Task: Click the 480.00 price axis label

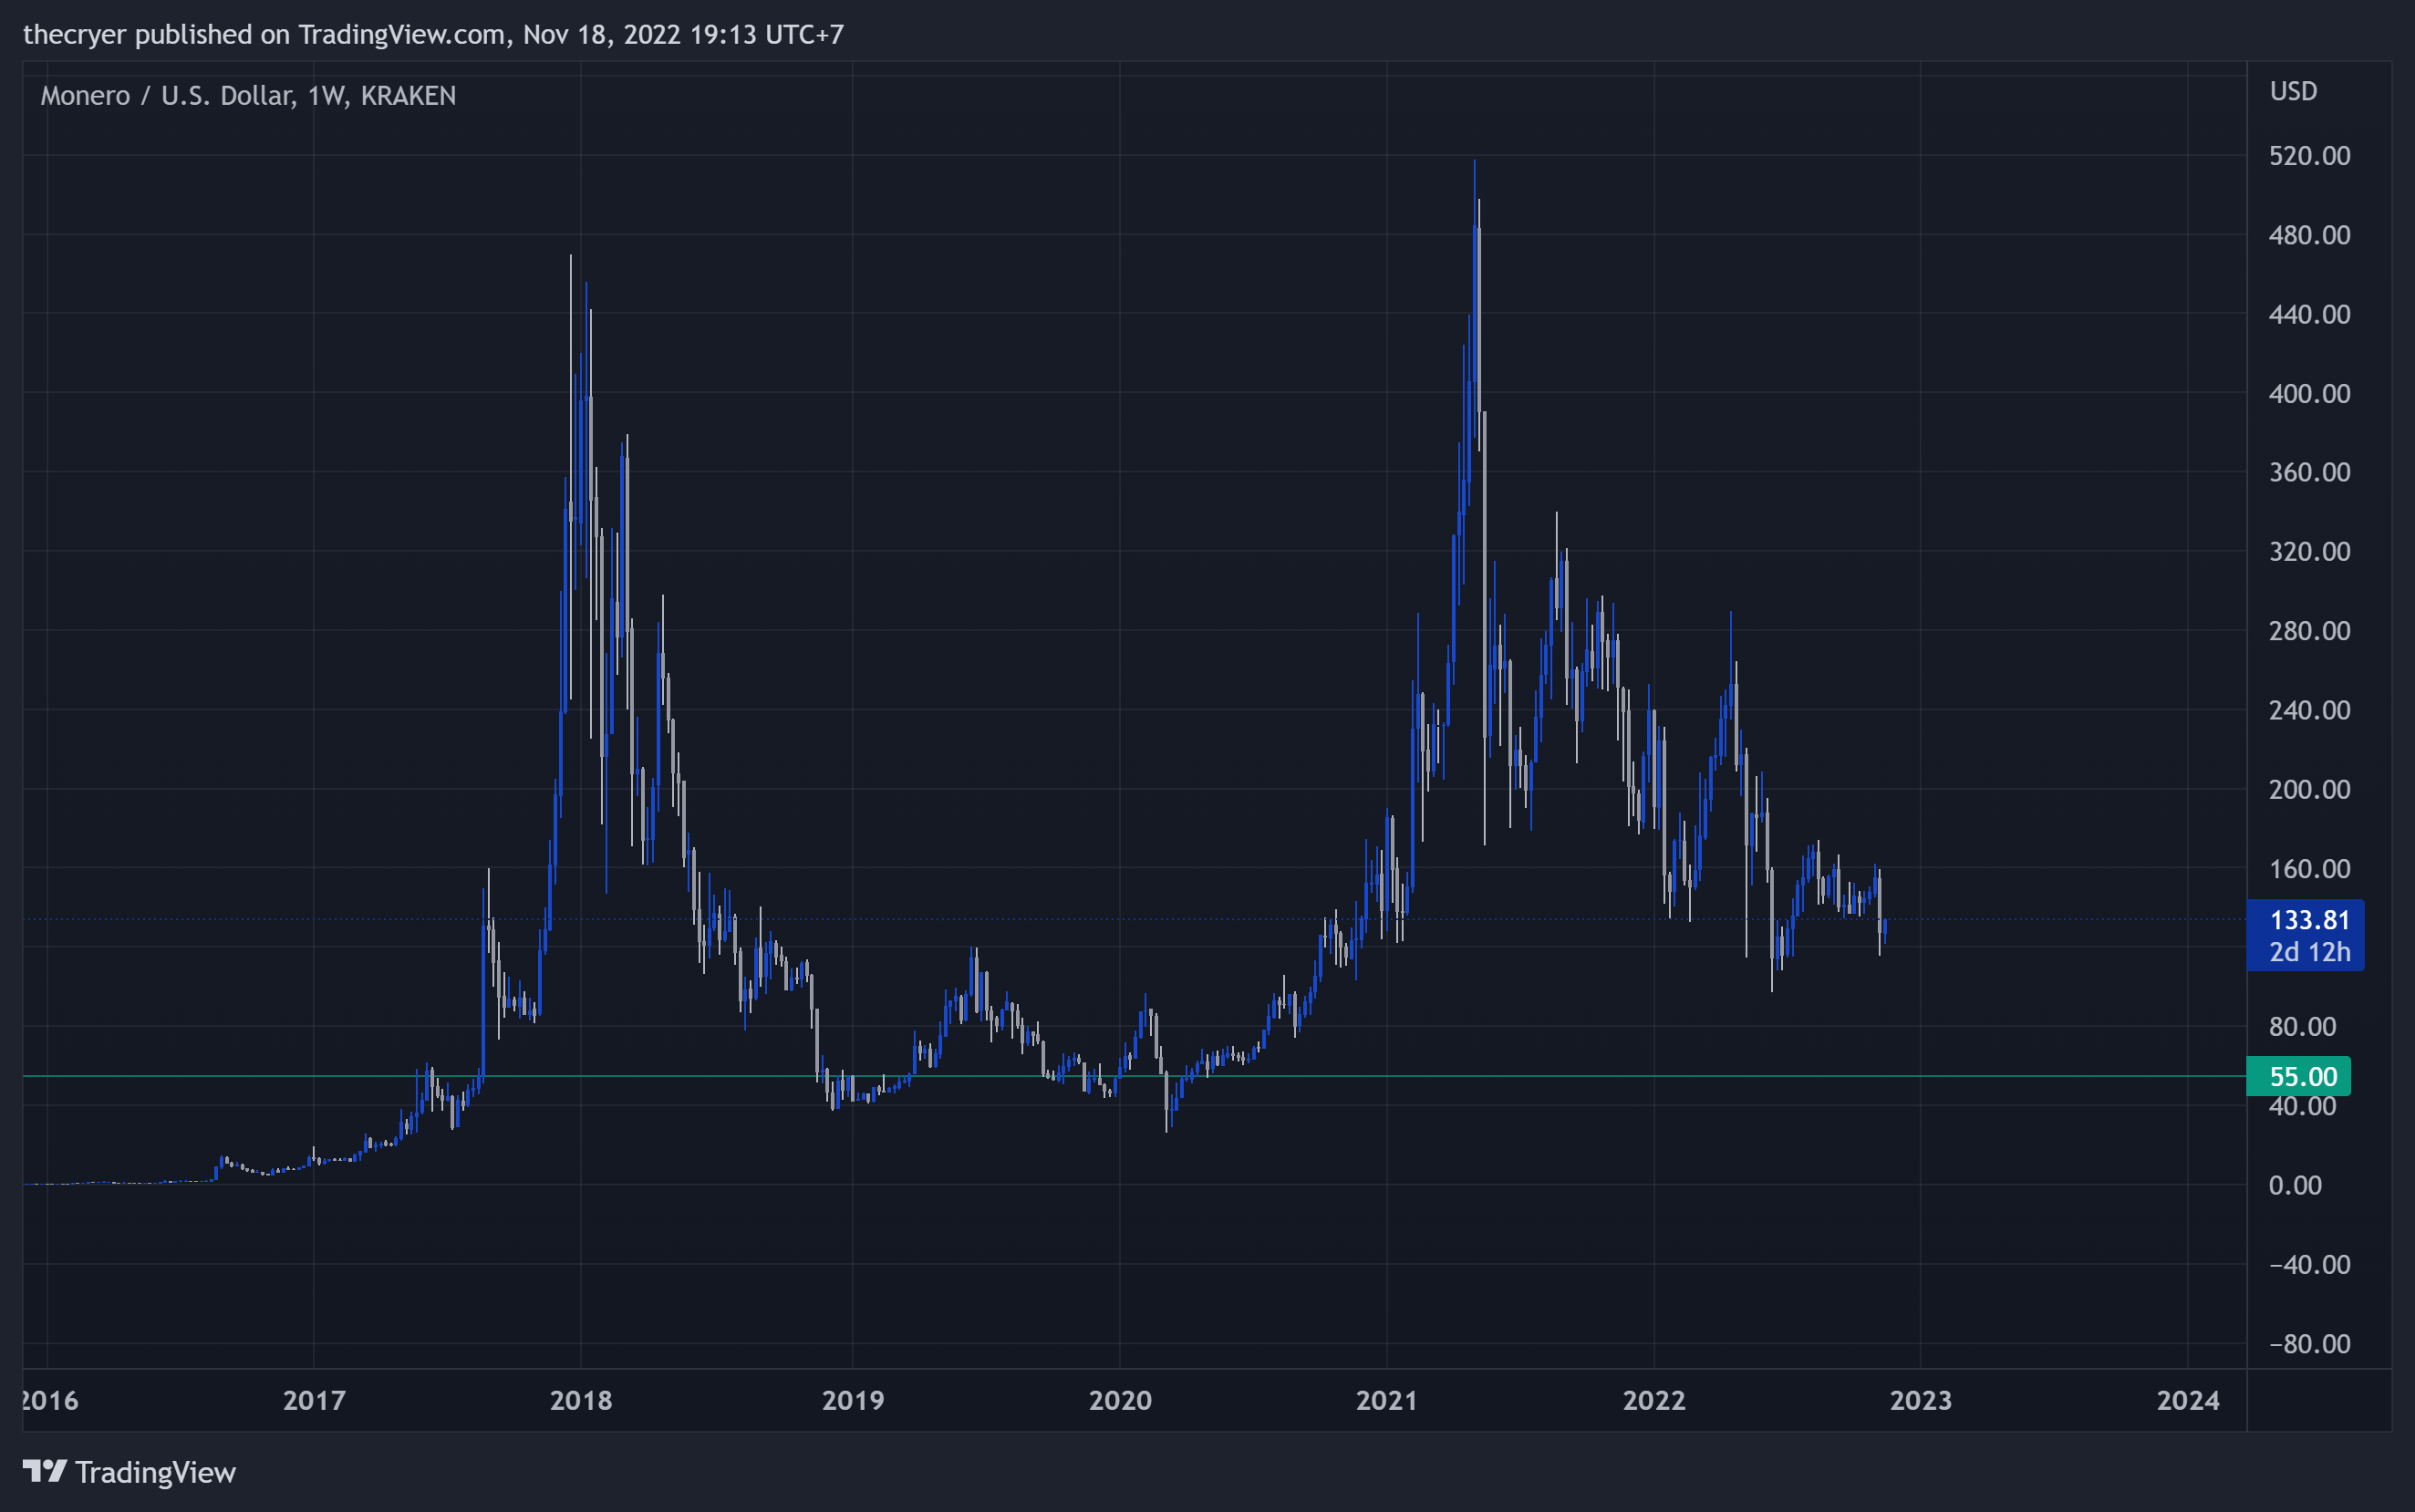Action: (x=2309, y=235)
